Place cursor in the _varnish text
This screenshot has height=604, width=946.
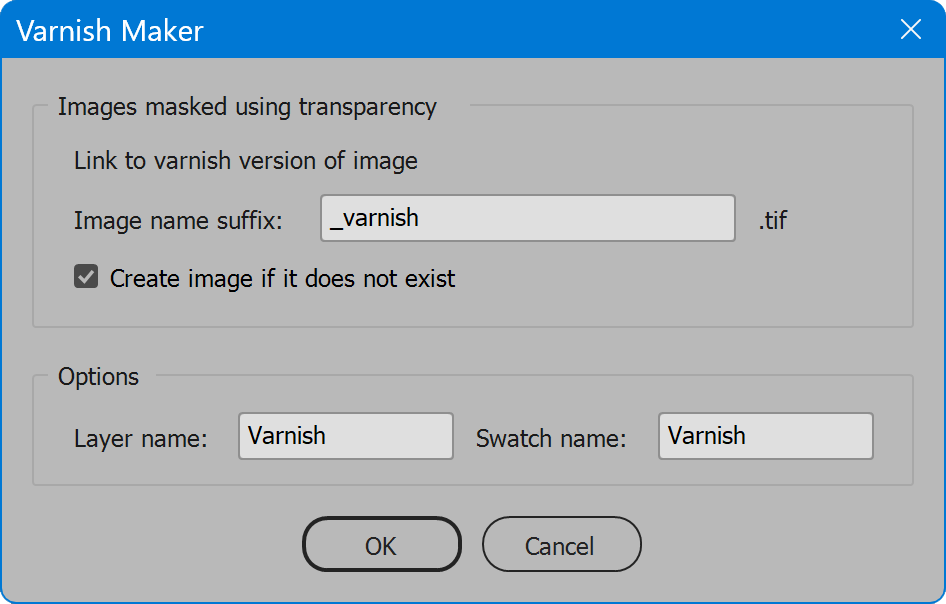point(374,218)
